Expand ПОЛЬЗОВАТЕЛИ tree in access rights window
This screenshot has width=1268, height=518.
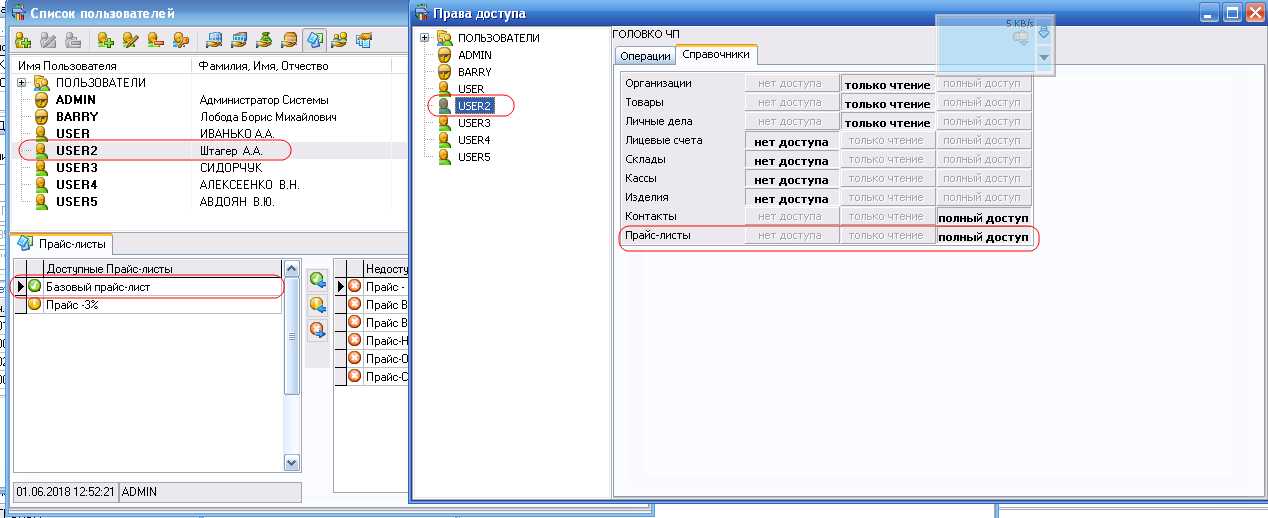425,38
